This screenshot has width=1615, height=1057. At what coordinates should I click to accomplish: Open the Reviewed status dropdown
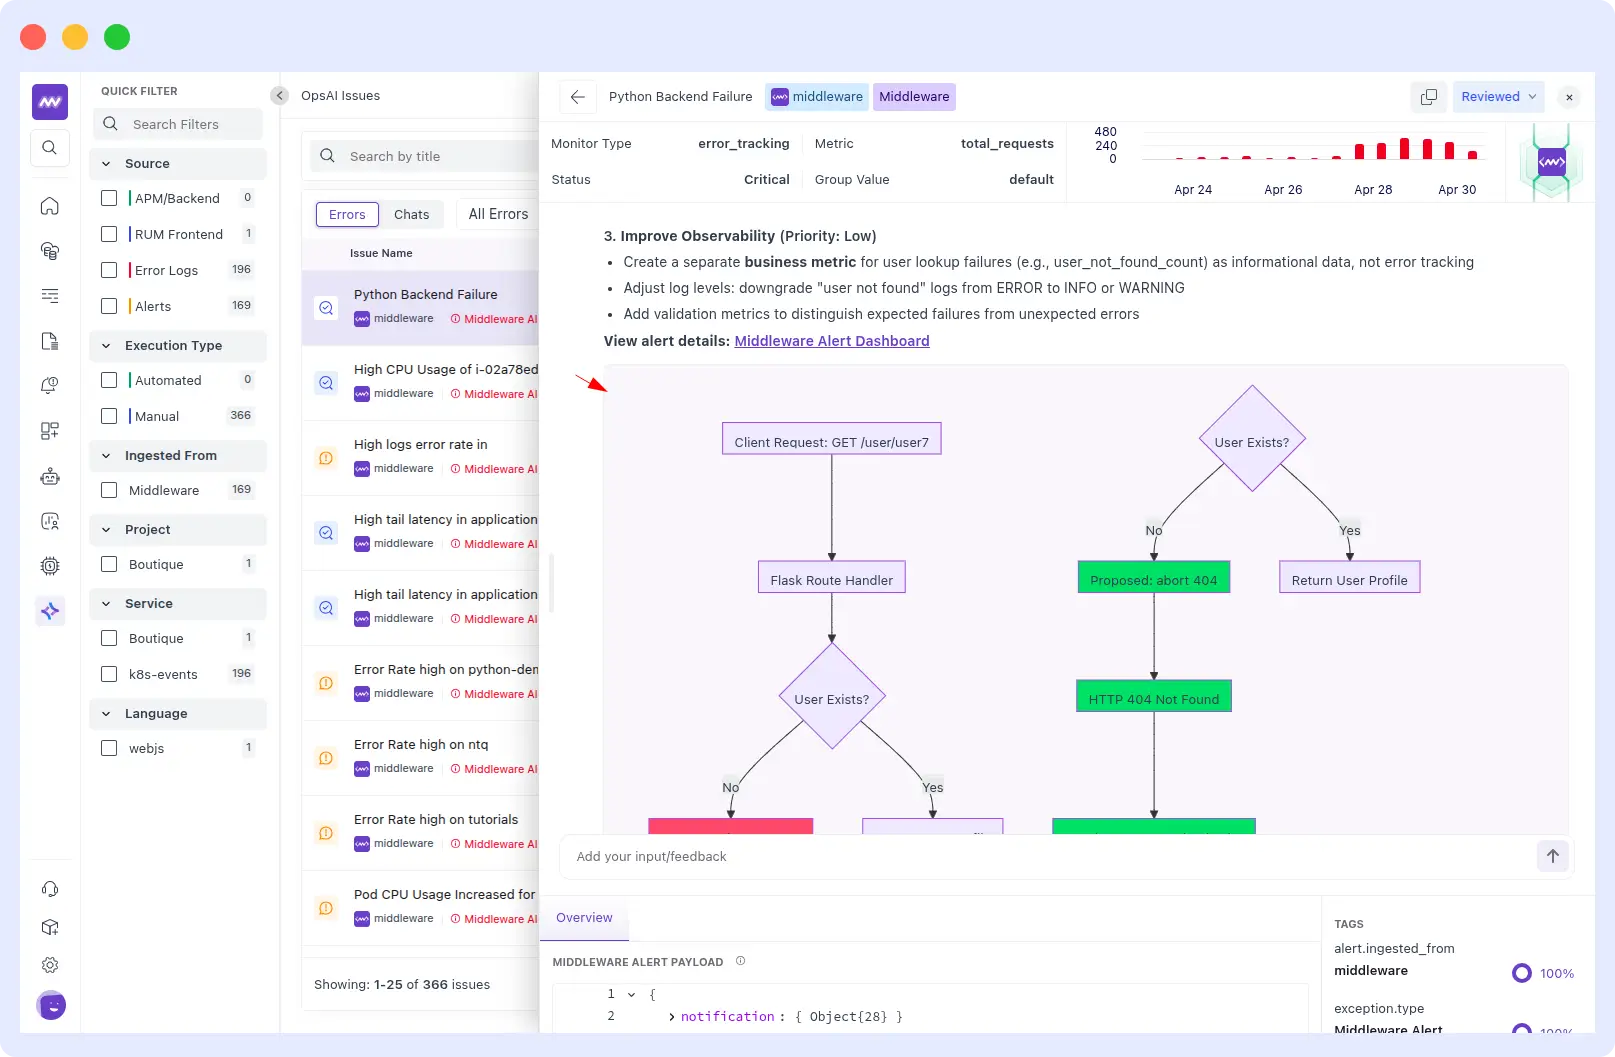pyautogui.click(x=1497, y=96)
